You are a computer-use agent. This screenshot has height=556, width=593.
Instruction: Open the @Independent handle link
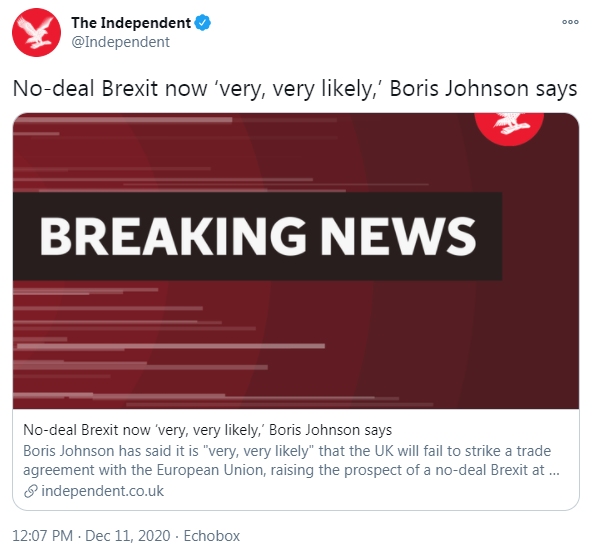(121, 42)
